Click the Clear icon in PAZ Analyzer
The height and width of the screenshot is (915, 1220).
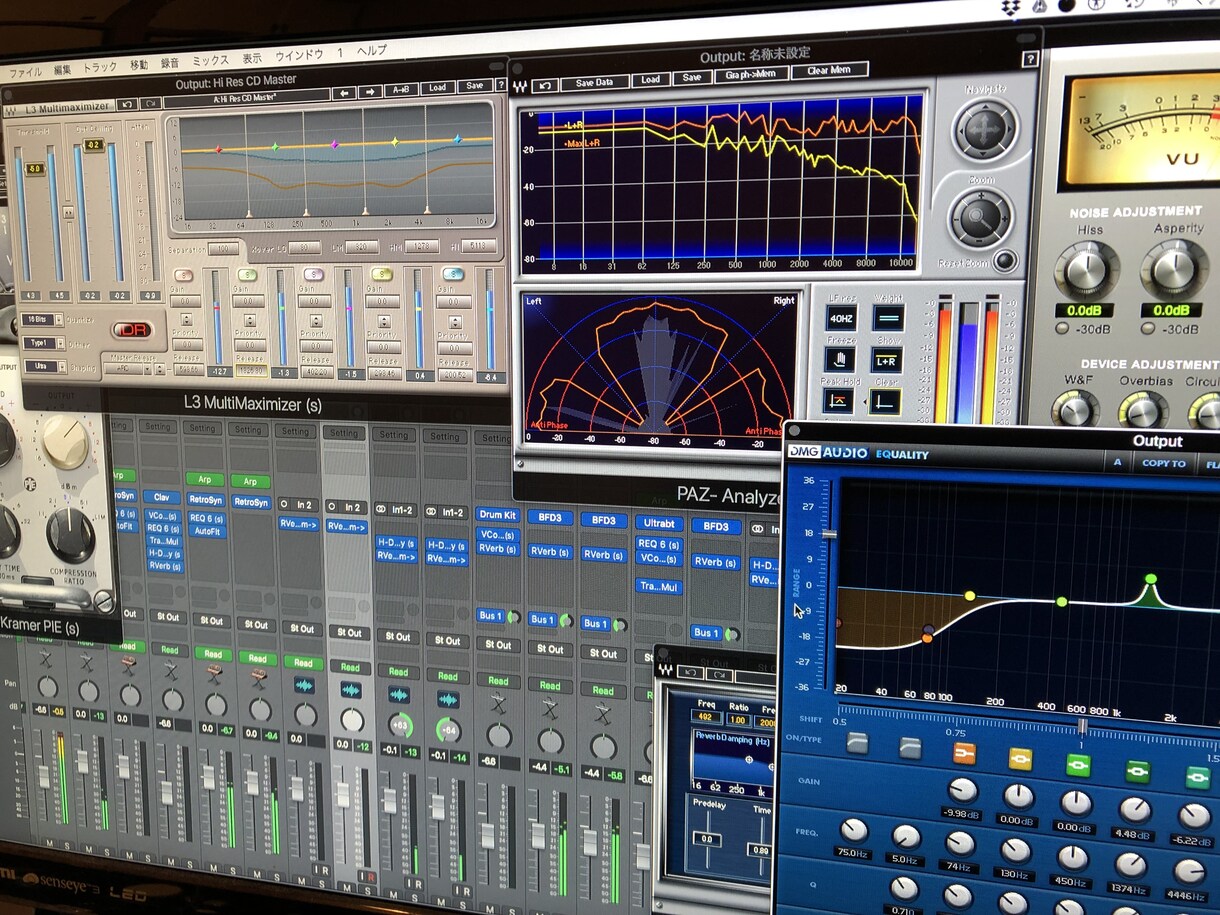[x=885, y=402]
